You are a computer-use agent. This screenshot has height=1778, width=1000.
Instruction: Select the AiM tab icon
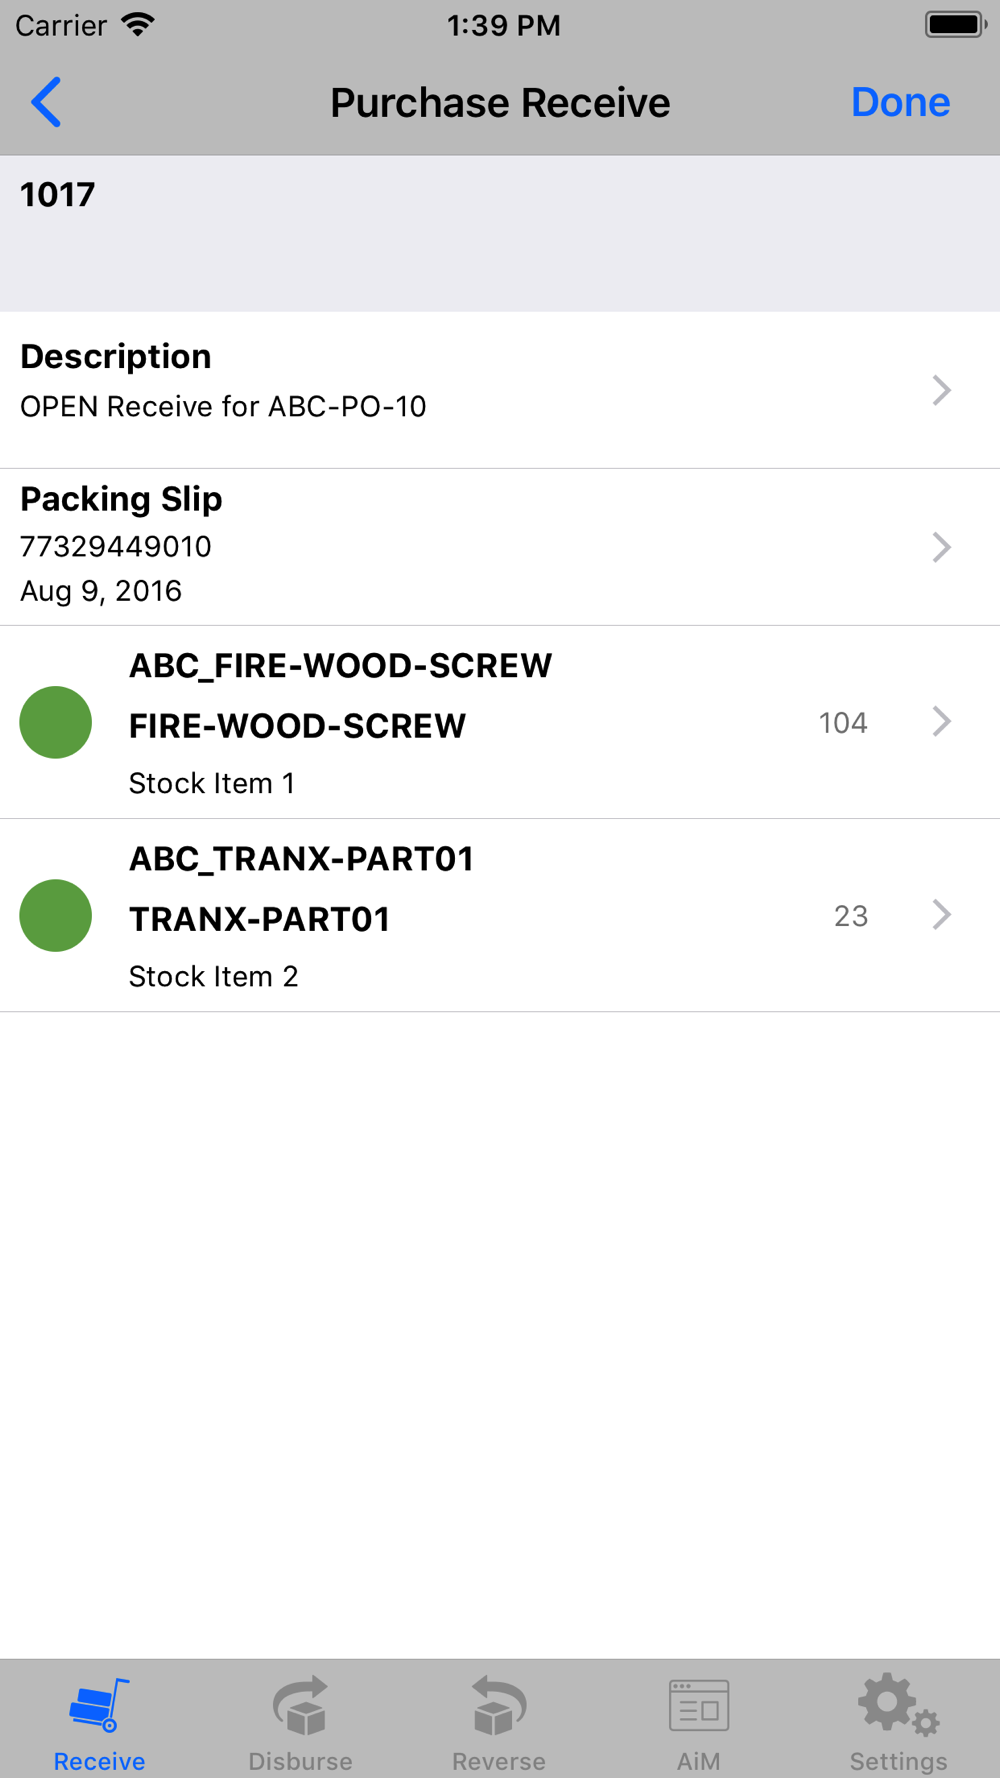pyautogui.click(x=698, y=1706)
